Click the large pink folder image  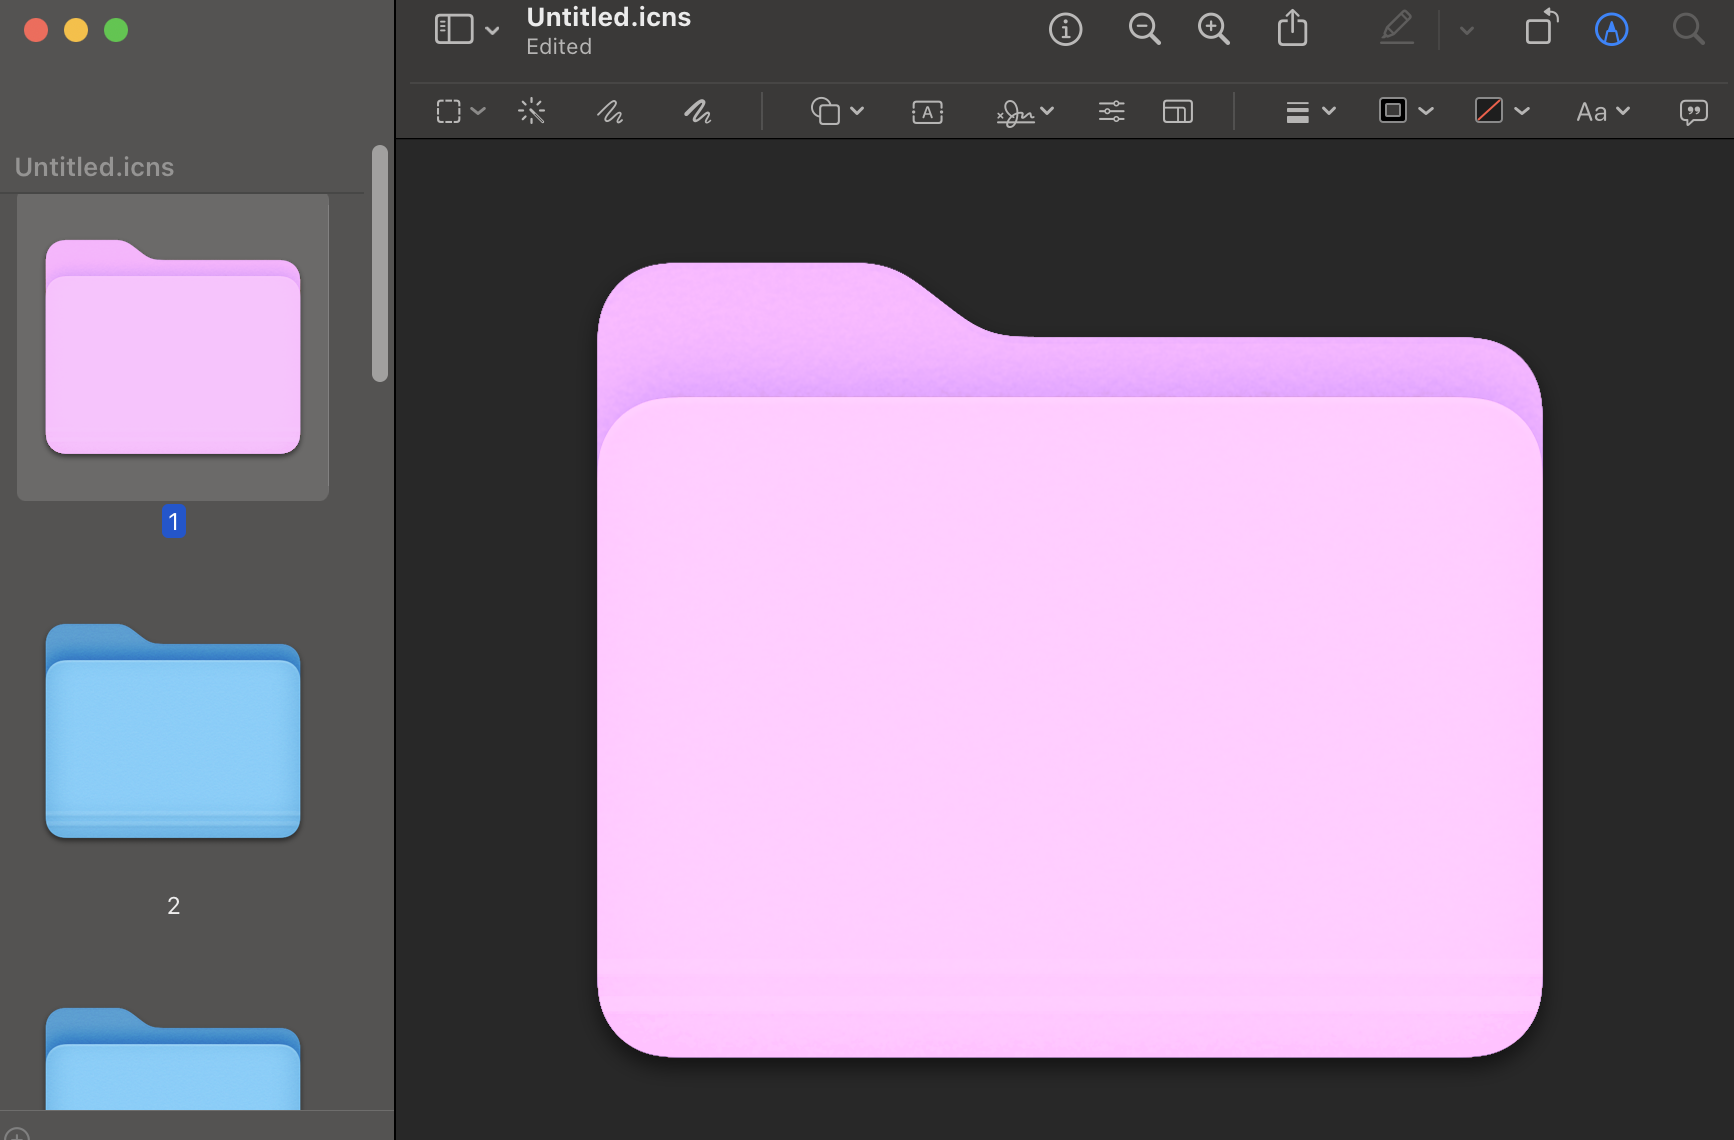click(x=1069, y=660)
